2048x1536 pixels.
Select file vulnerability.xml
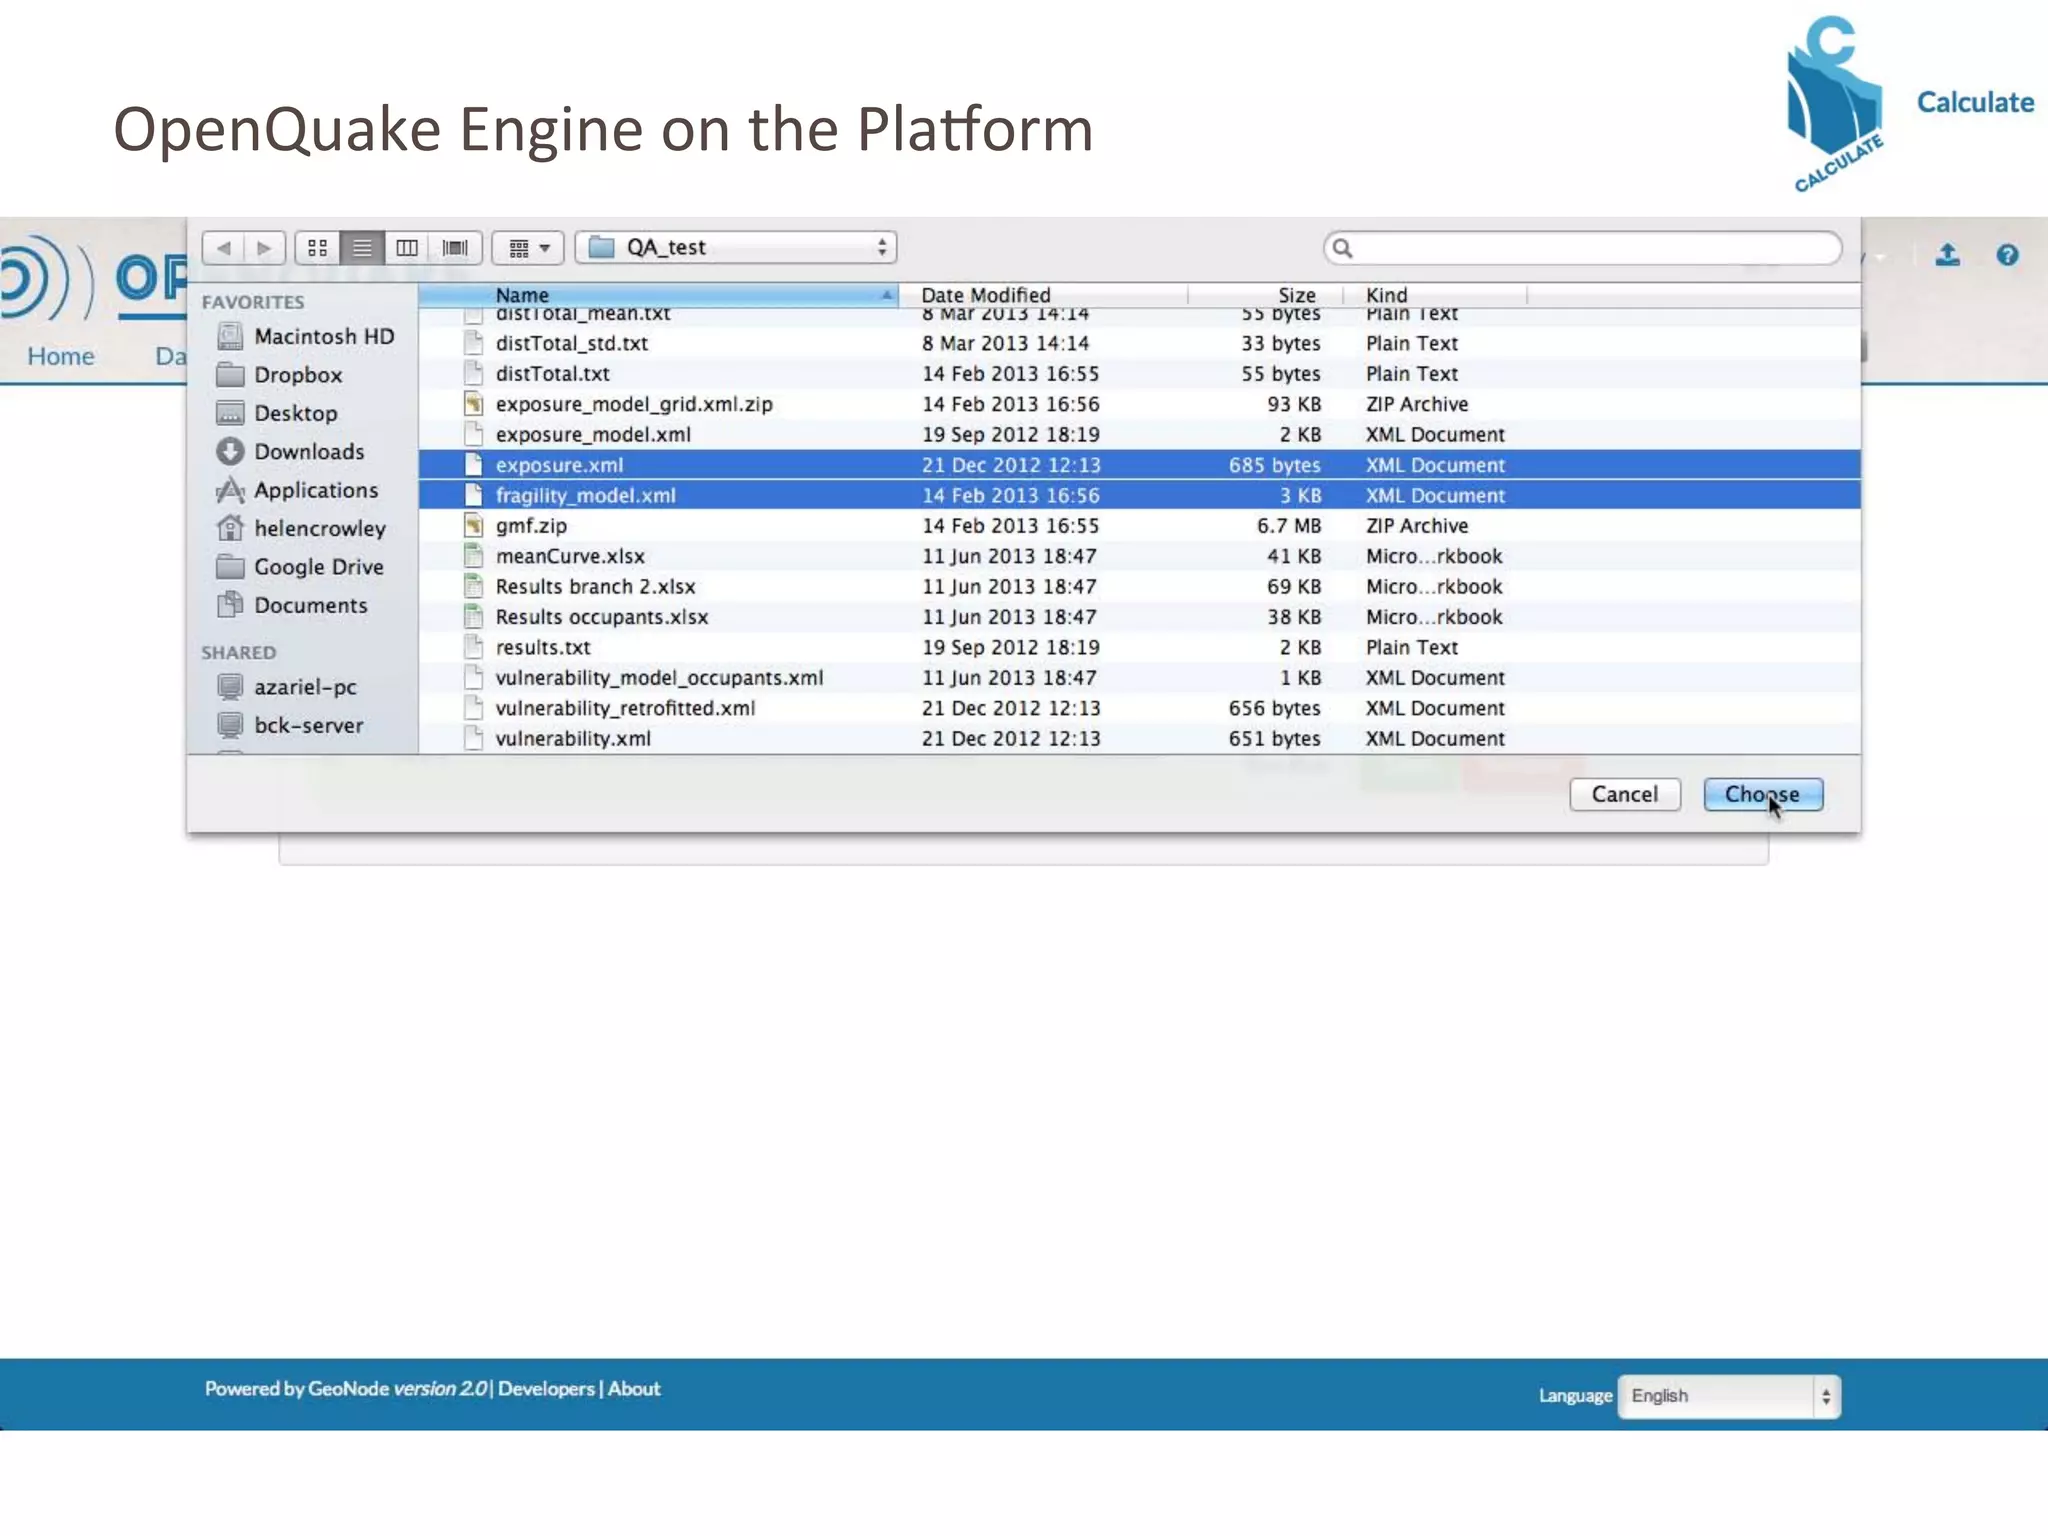(1139, 738)
